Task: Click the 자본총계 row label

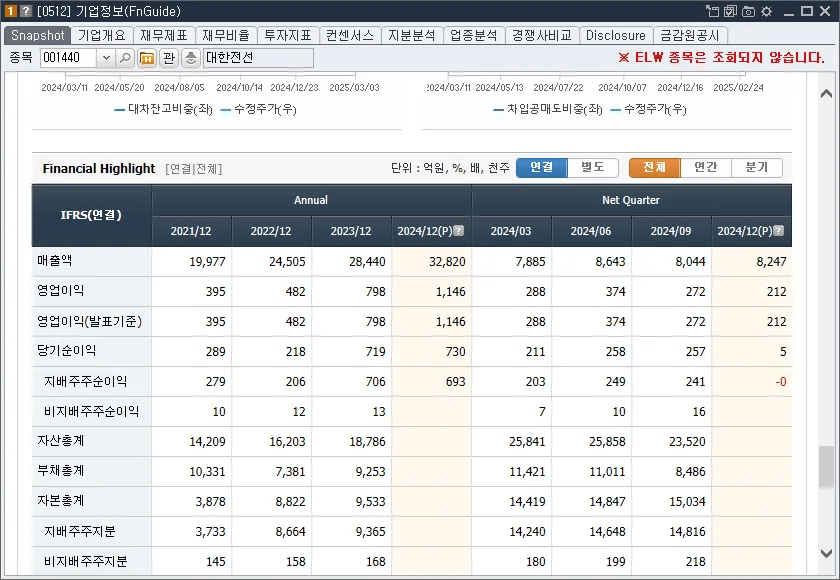Action: (x=61, y=501)
